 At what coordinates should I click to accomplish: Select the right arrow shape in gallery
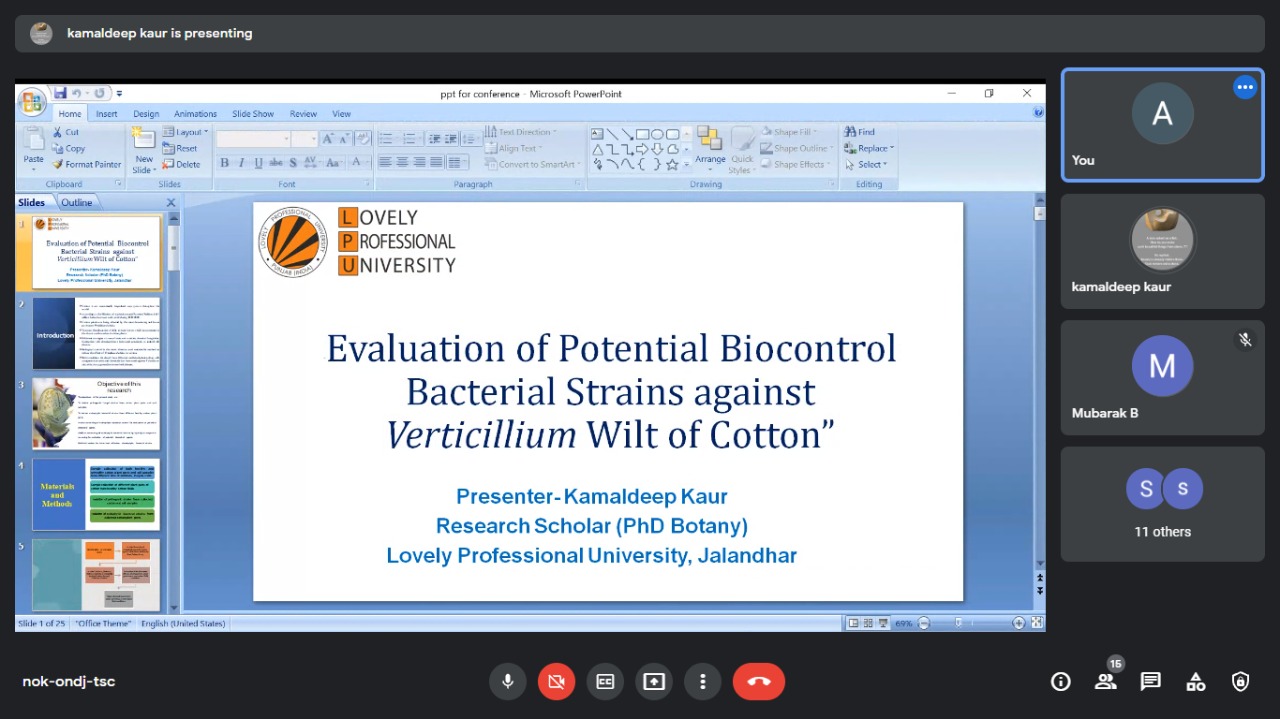[642, 149]
